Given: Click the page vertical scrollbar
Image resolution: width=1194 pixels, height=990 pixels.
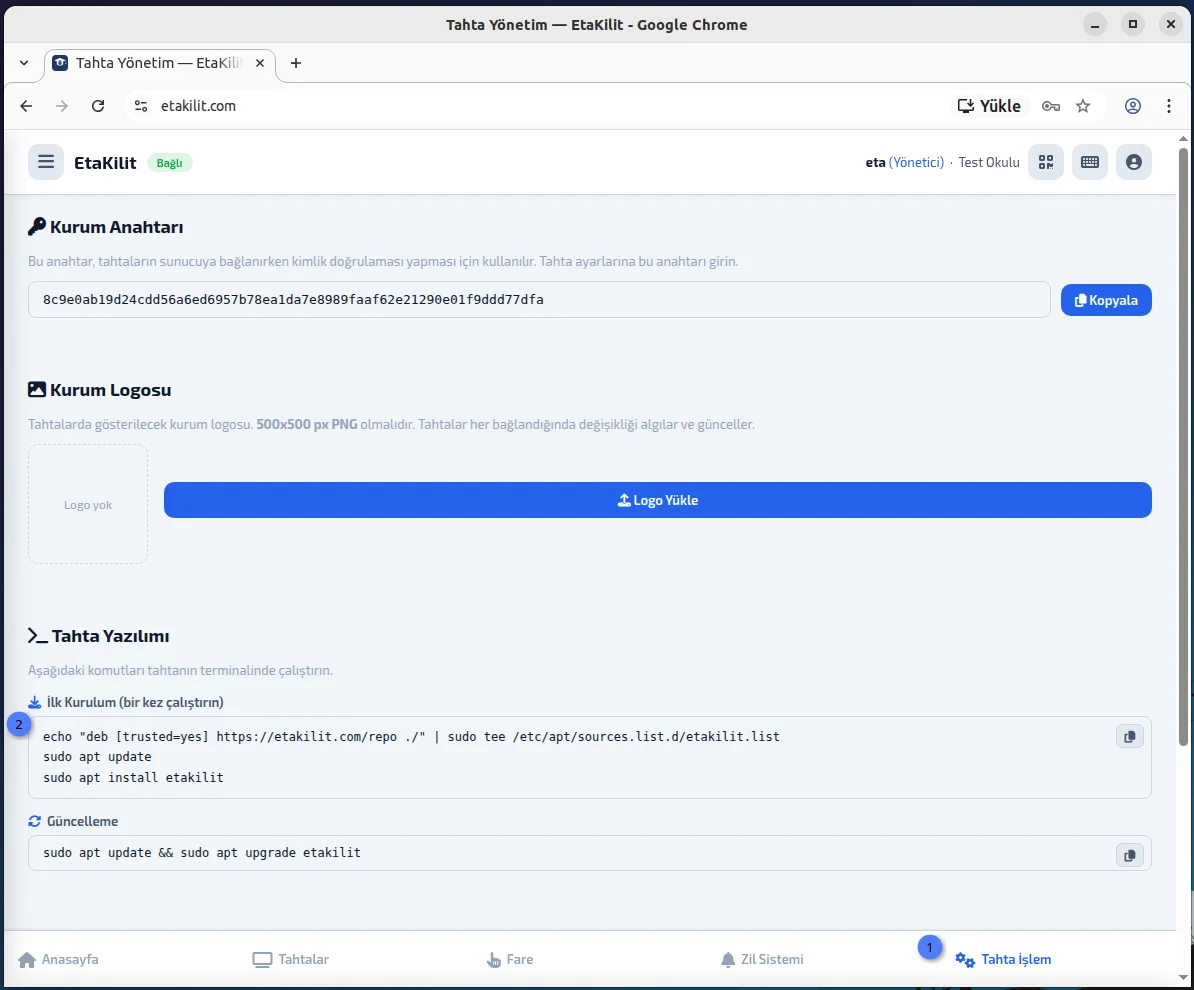Looking at the screenshot, I should 1183,446.
